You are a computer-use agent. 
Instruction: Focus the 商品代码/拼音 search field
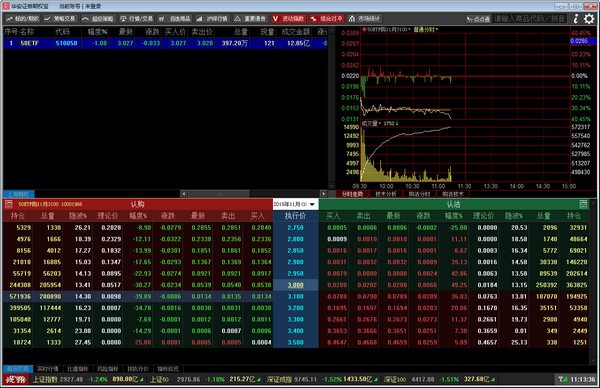tap(530, 18)
